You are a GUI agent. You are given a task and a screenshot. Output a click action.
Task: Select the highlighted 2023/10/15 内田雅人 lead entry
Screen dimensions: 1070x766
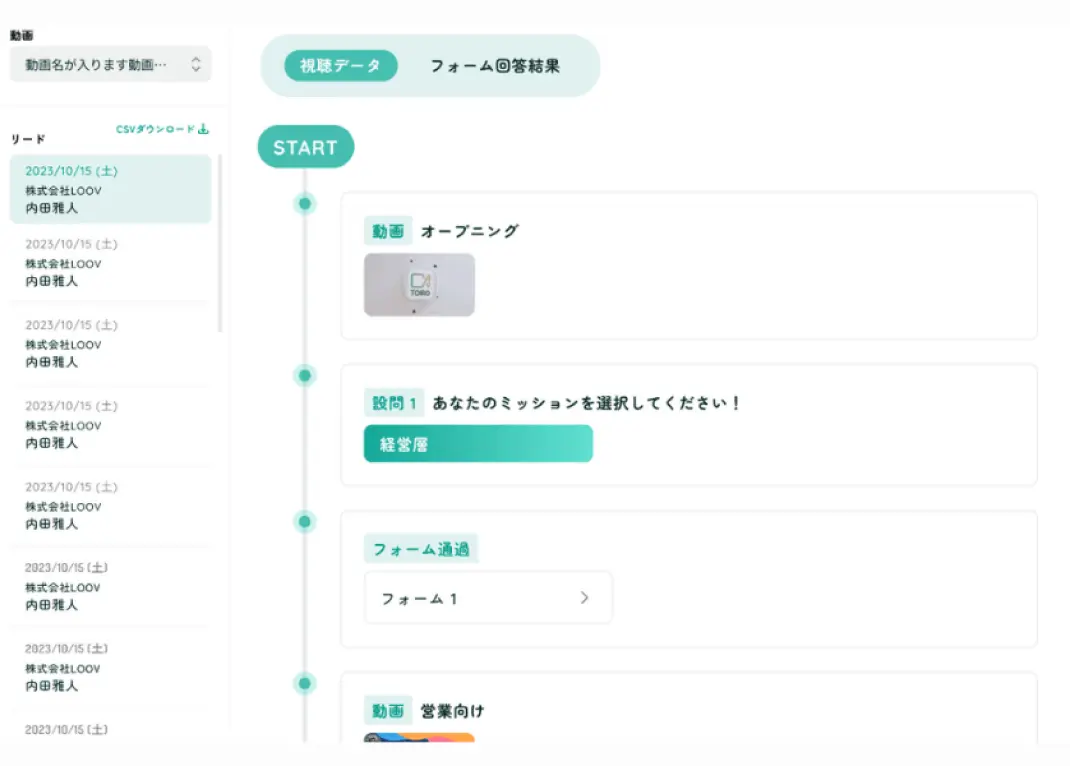point(110,189)
